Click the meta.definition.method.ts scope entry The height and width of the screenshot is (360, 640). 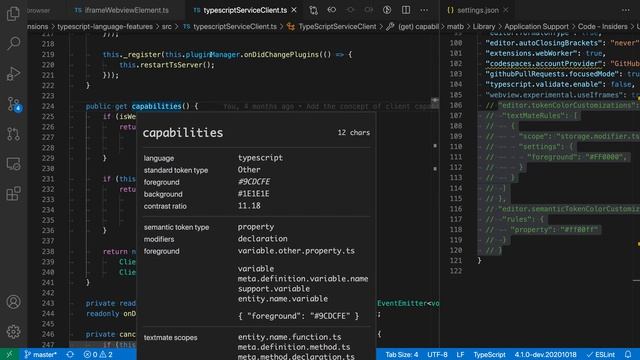click(x=294, y=347)
